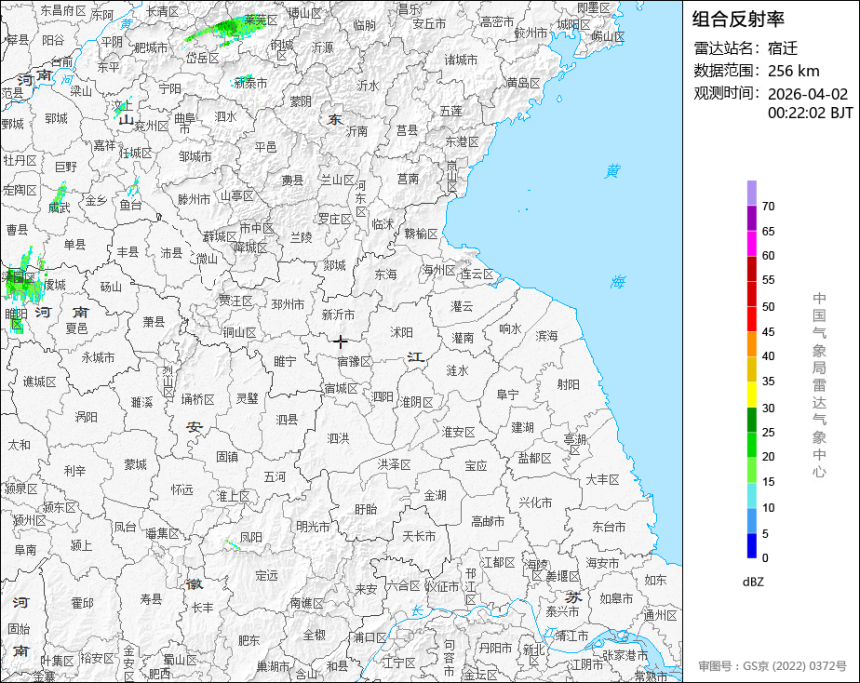Screen dimensions: 860x683
Task: Click the radar station name 宿迁
Action: (x=785, y=49)
